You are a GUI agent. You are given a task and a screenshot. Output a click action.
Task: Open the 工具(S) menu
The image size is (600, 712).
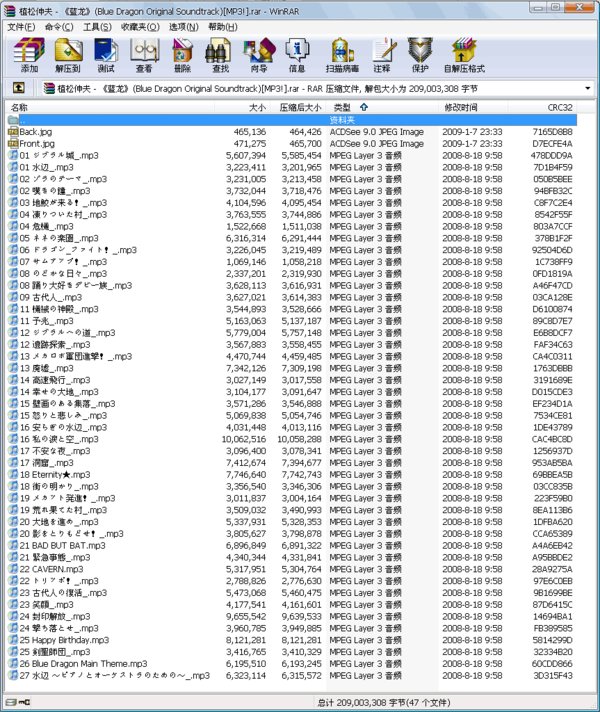pos(97,27)
